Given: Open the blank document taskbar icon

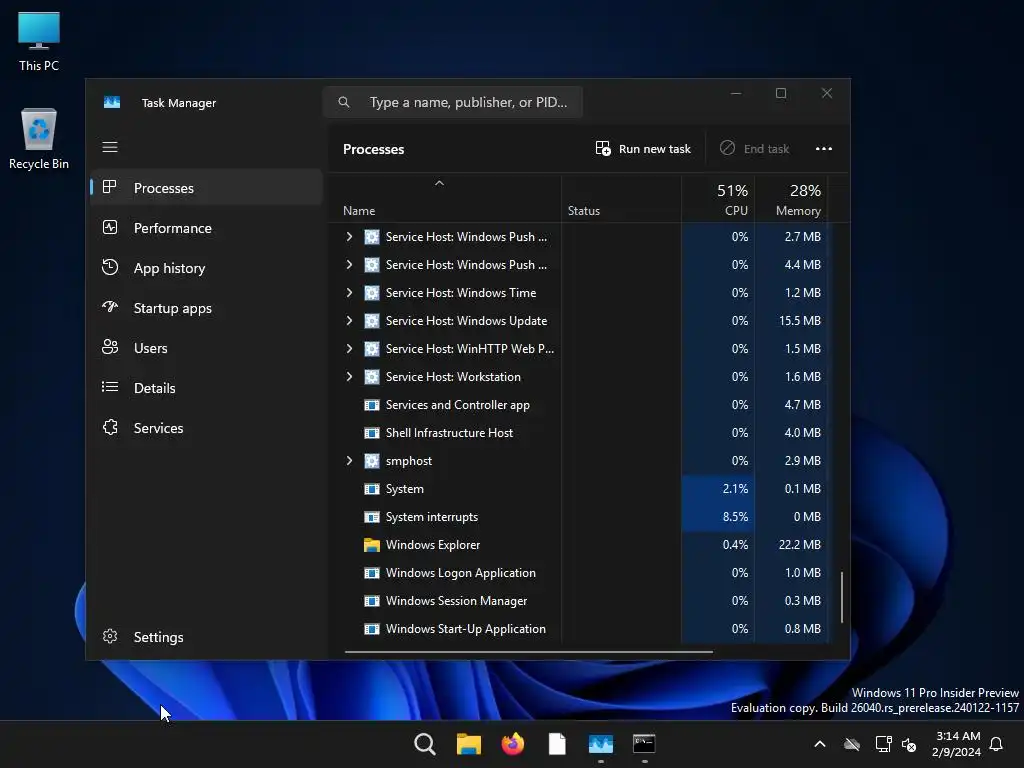Looking at the screenshot, I should [x=556, y=744].
